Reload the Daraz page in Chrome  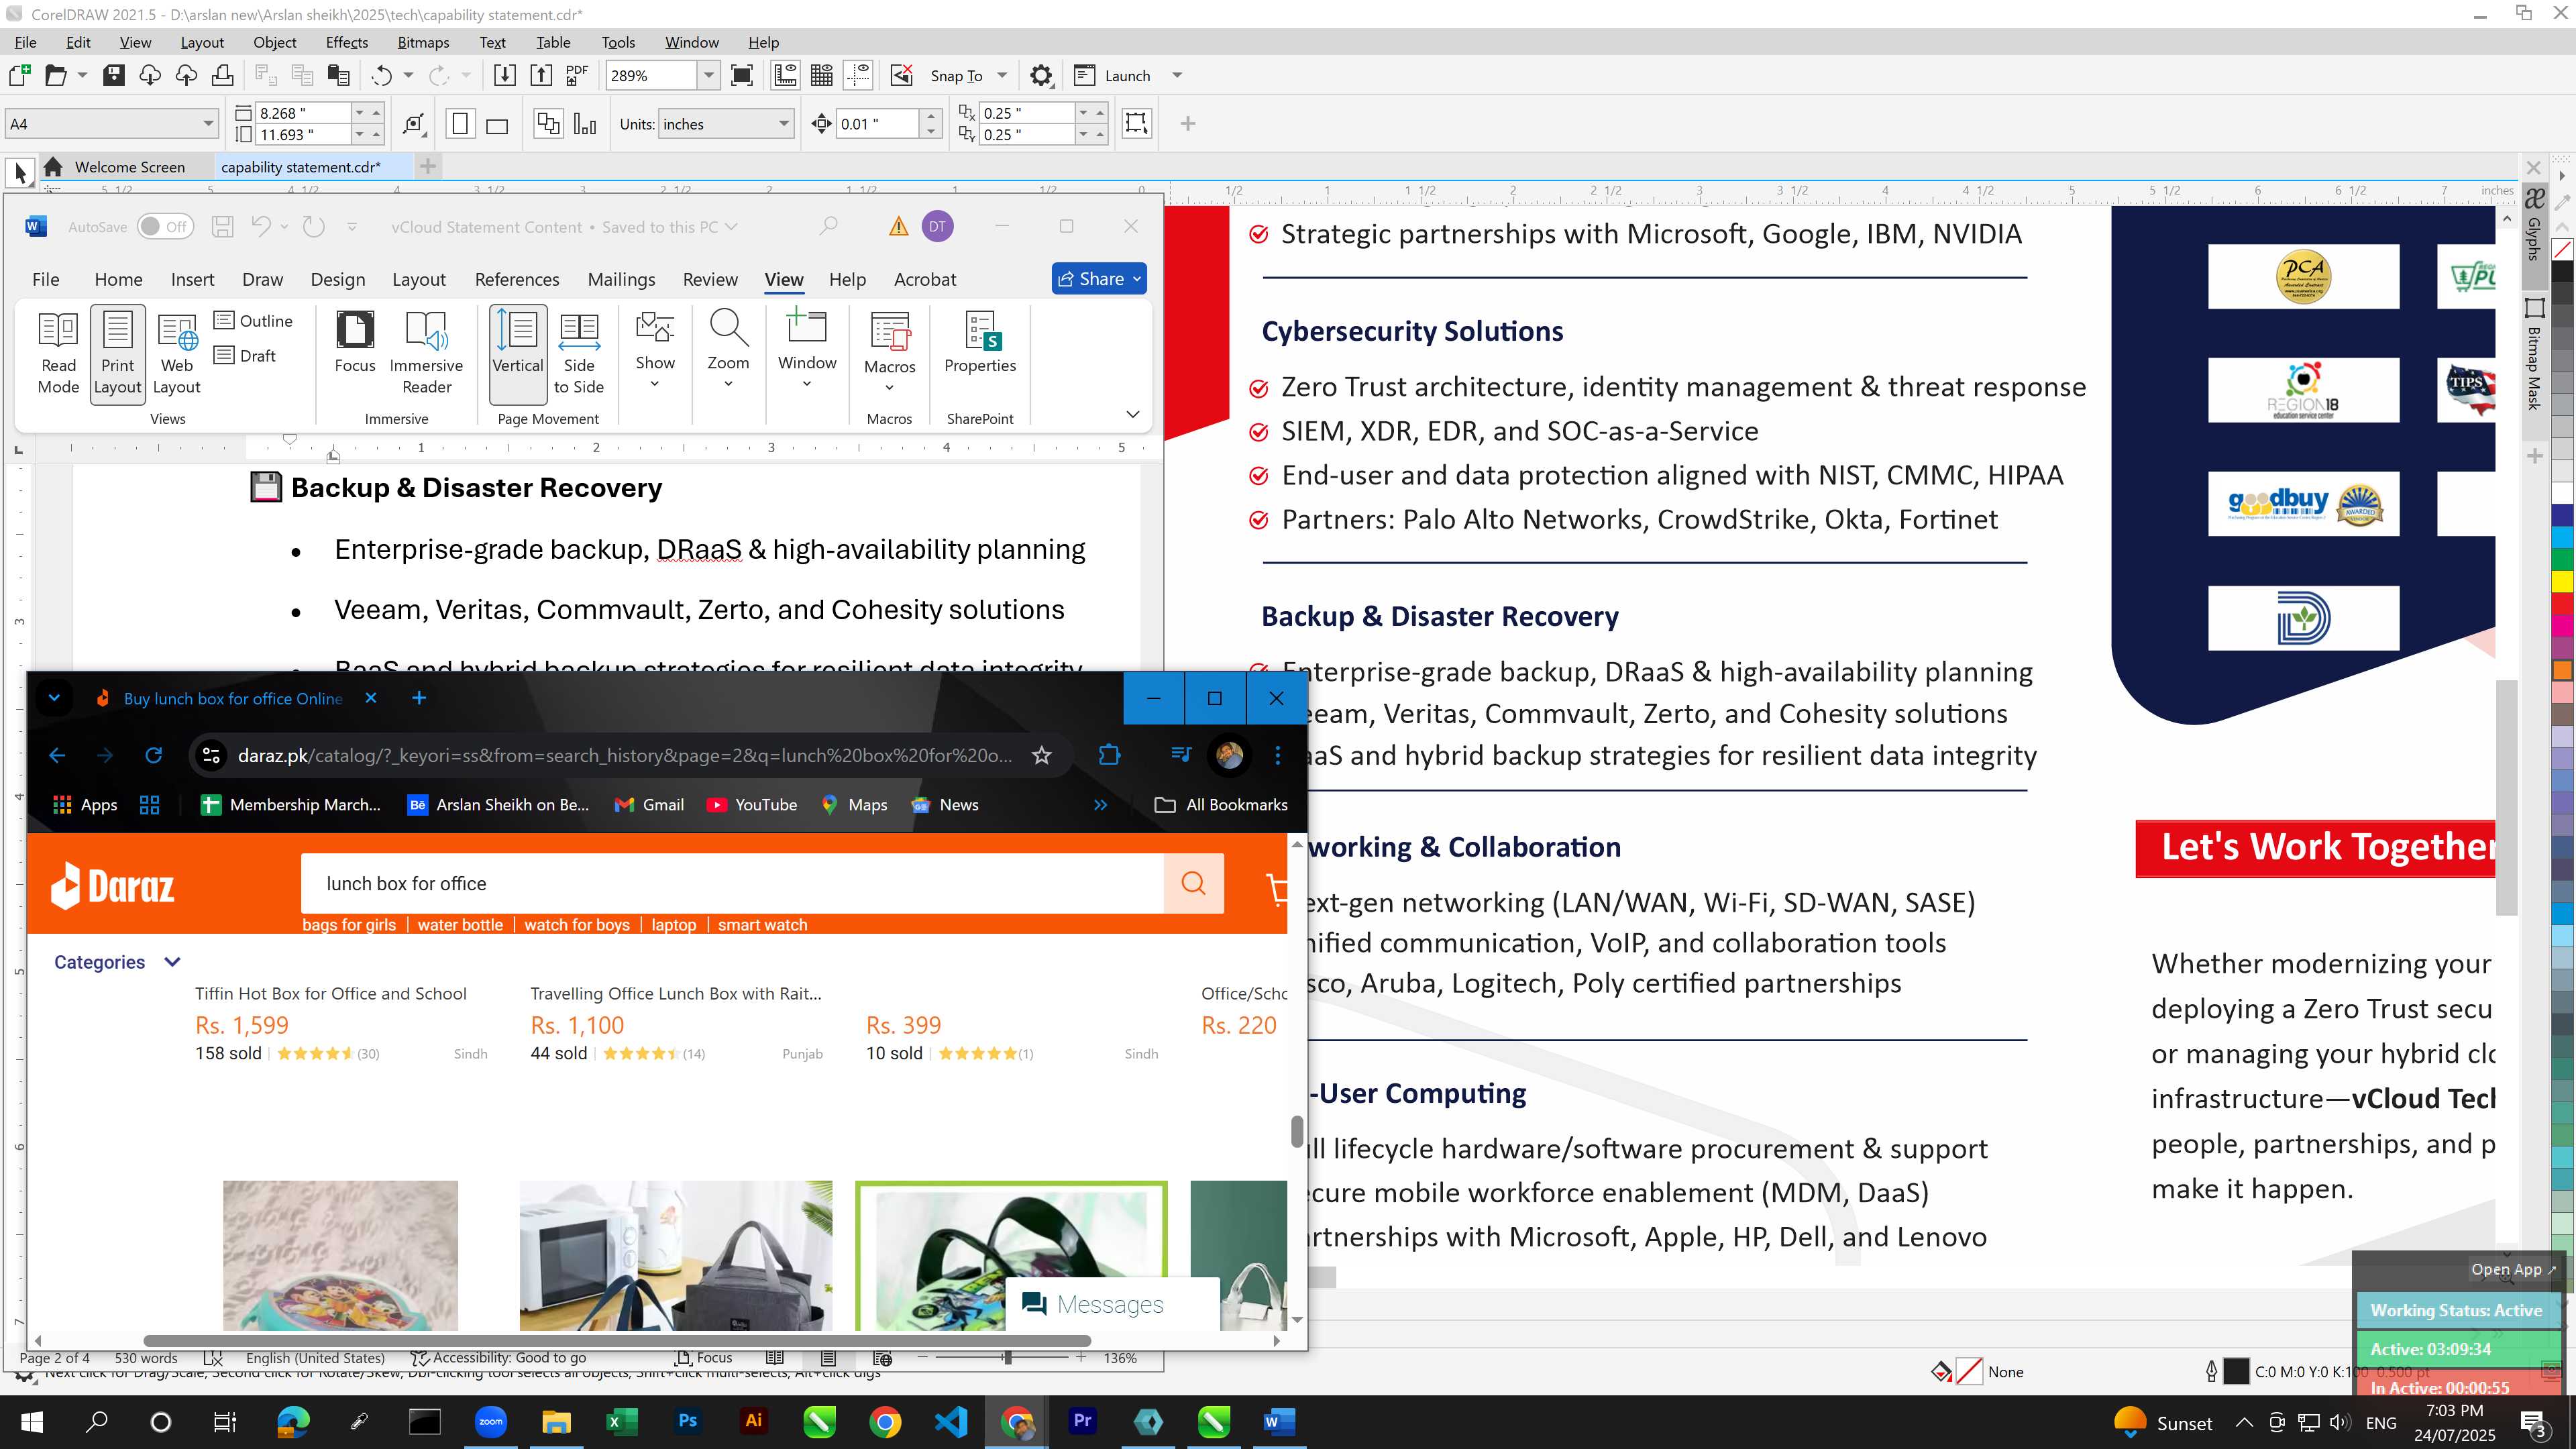[x=153, y=755]
